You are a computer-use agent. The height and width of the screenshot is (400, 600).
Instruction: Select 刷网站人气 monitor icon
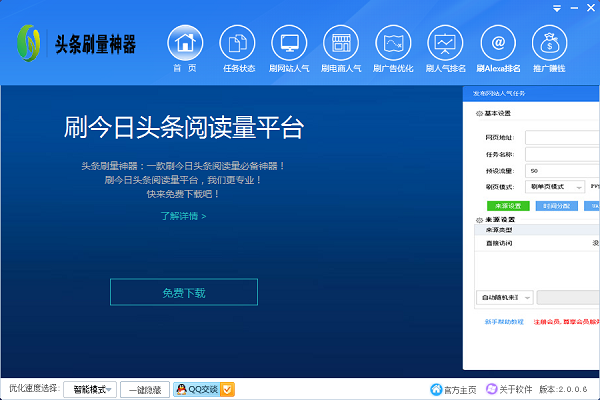tap(290, 44)
